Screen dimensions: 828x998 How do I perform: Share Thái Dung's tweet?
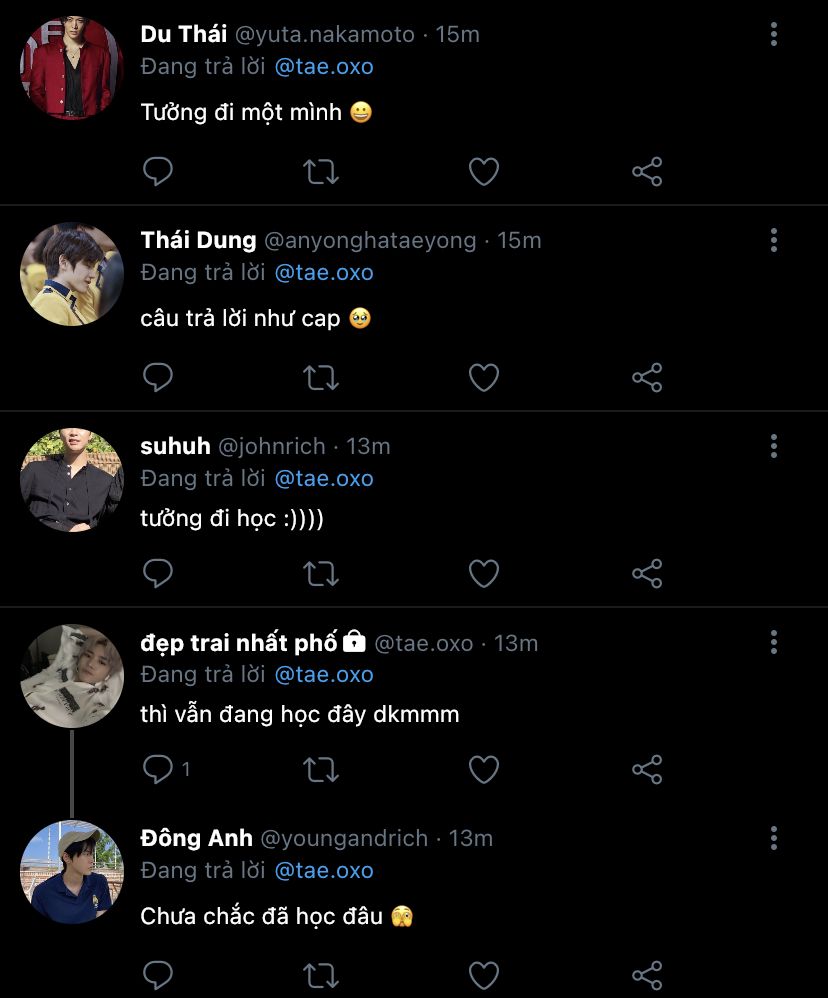click(647, 377)
